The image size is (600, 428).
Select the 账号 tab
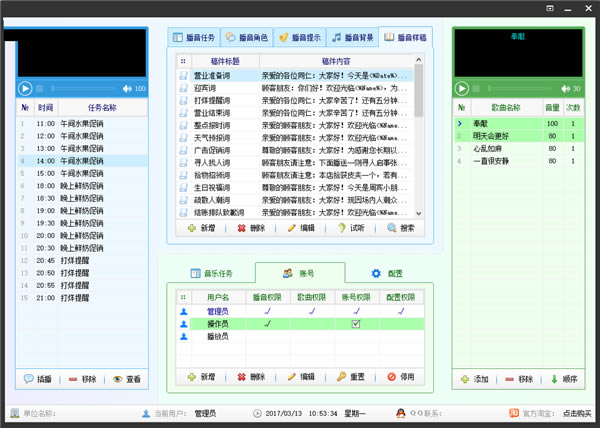click(x=300, y=273)
